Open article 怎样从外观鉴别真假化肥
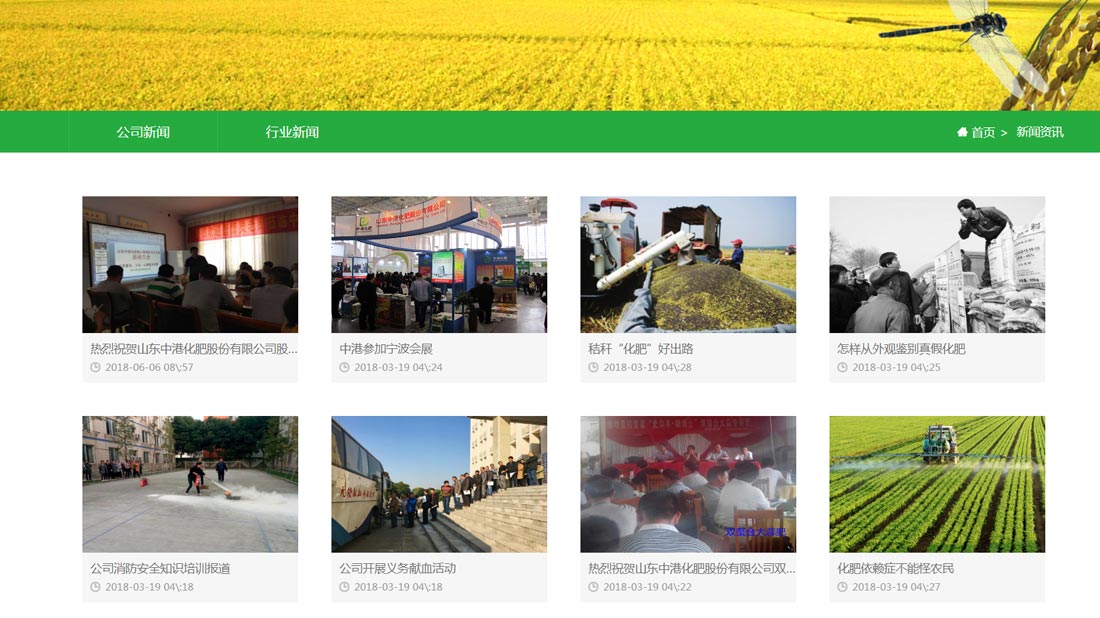 coord(901,349)
